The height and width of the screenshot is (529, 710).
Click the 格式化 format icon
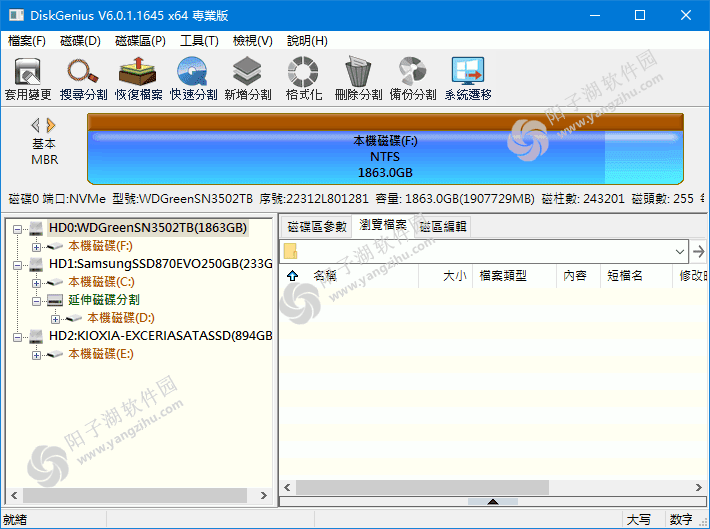point(303,78)
